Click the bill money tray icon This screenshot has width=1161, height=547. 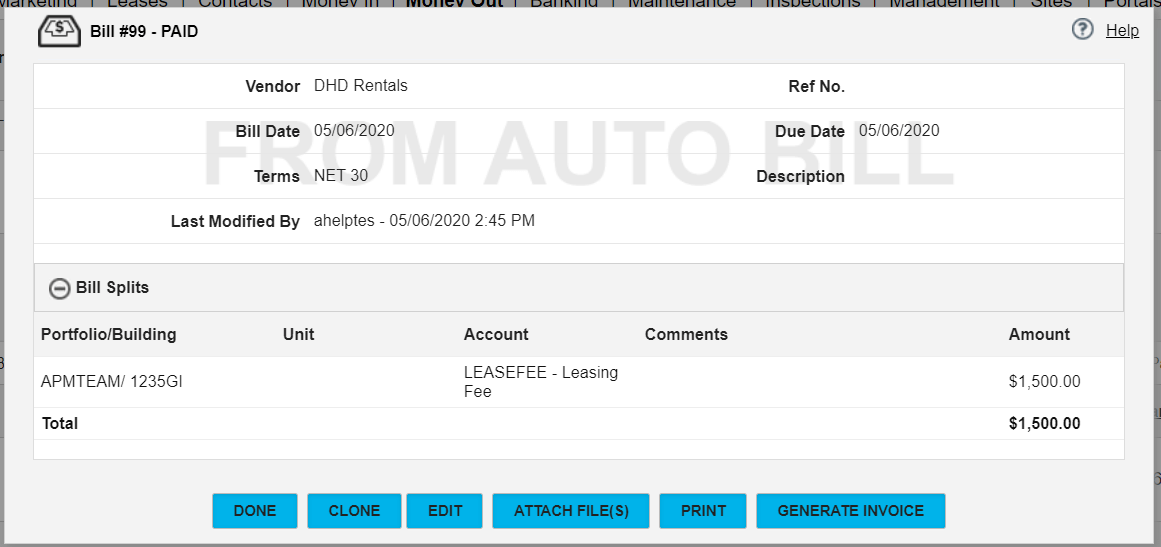point(59,32)
